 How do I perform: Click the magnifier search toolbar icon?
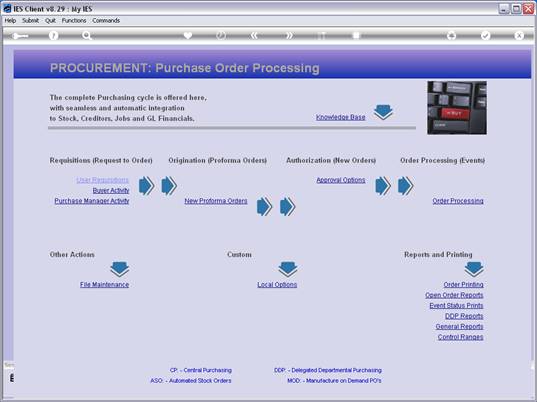coord(87,35)
